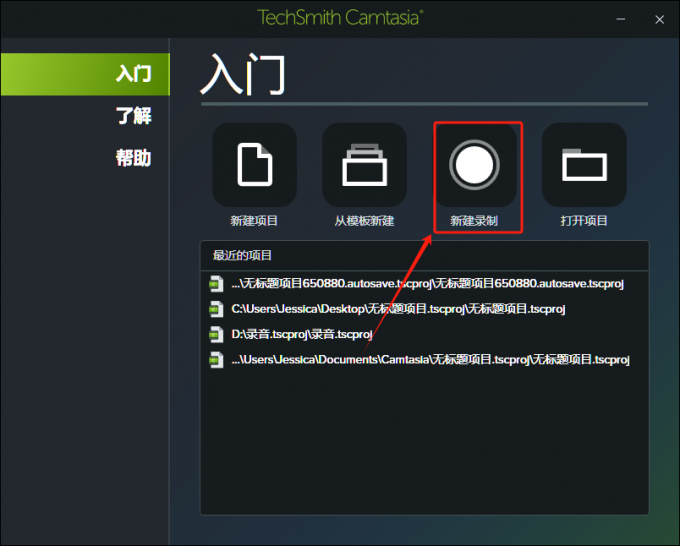This screenshot has height=546, width=680.
Task: Click file icon beside Documents\Camtasia project
Action: [x=216, y=360]
